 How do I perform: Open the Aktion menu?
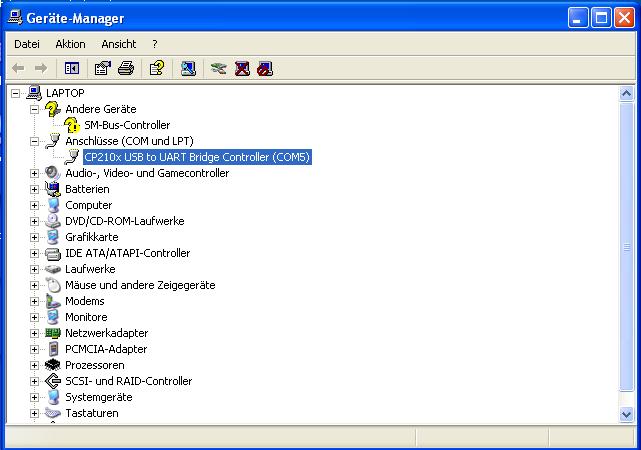tap(70, 44)
